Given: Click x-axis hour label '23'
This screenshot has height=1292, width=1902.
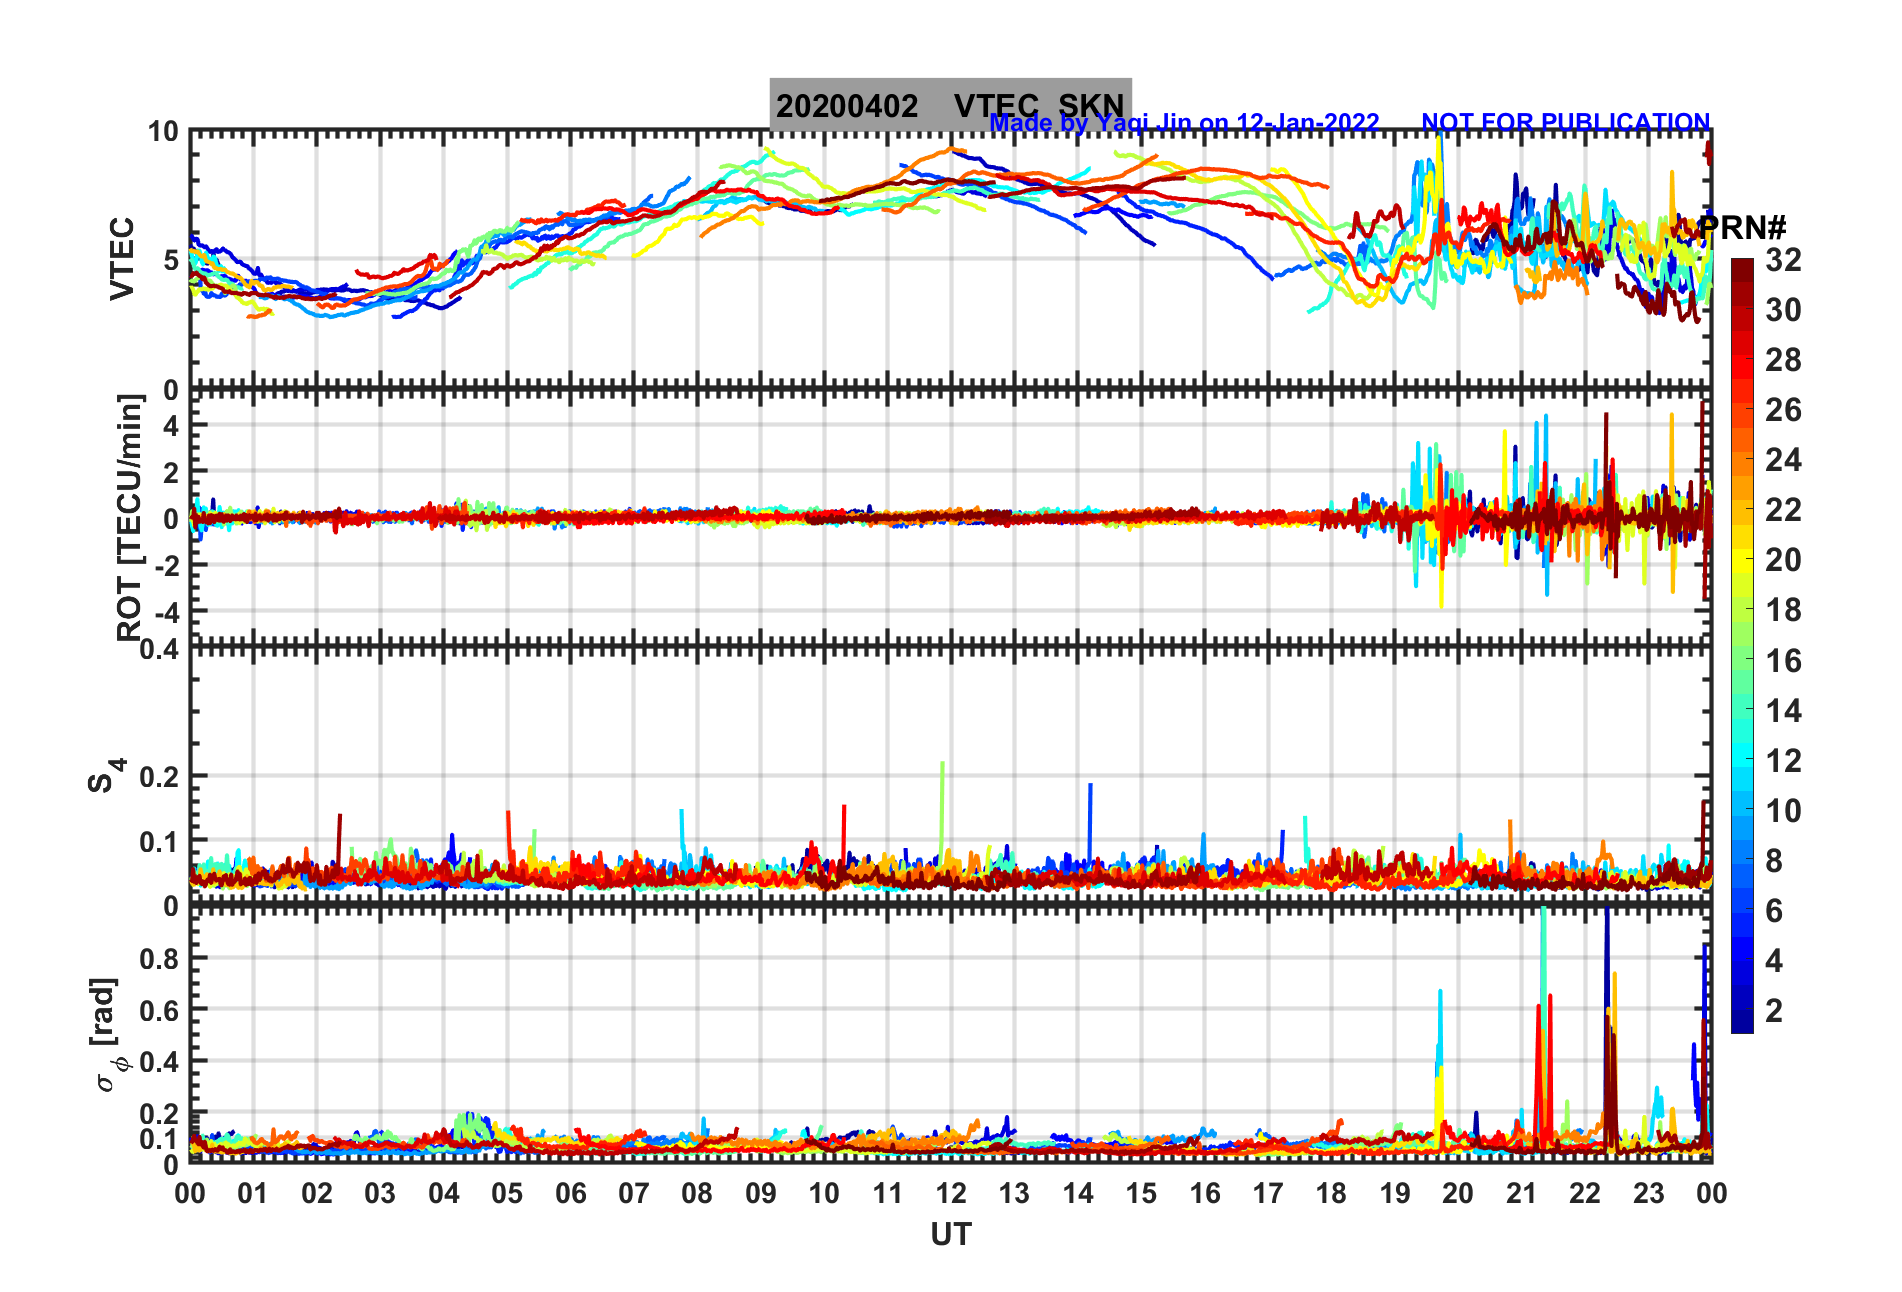Looking at the screenshot, I should click(1649, 1194).
